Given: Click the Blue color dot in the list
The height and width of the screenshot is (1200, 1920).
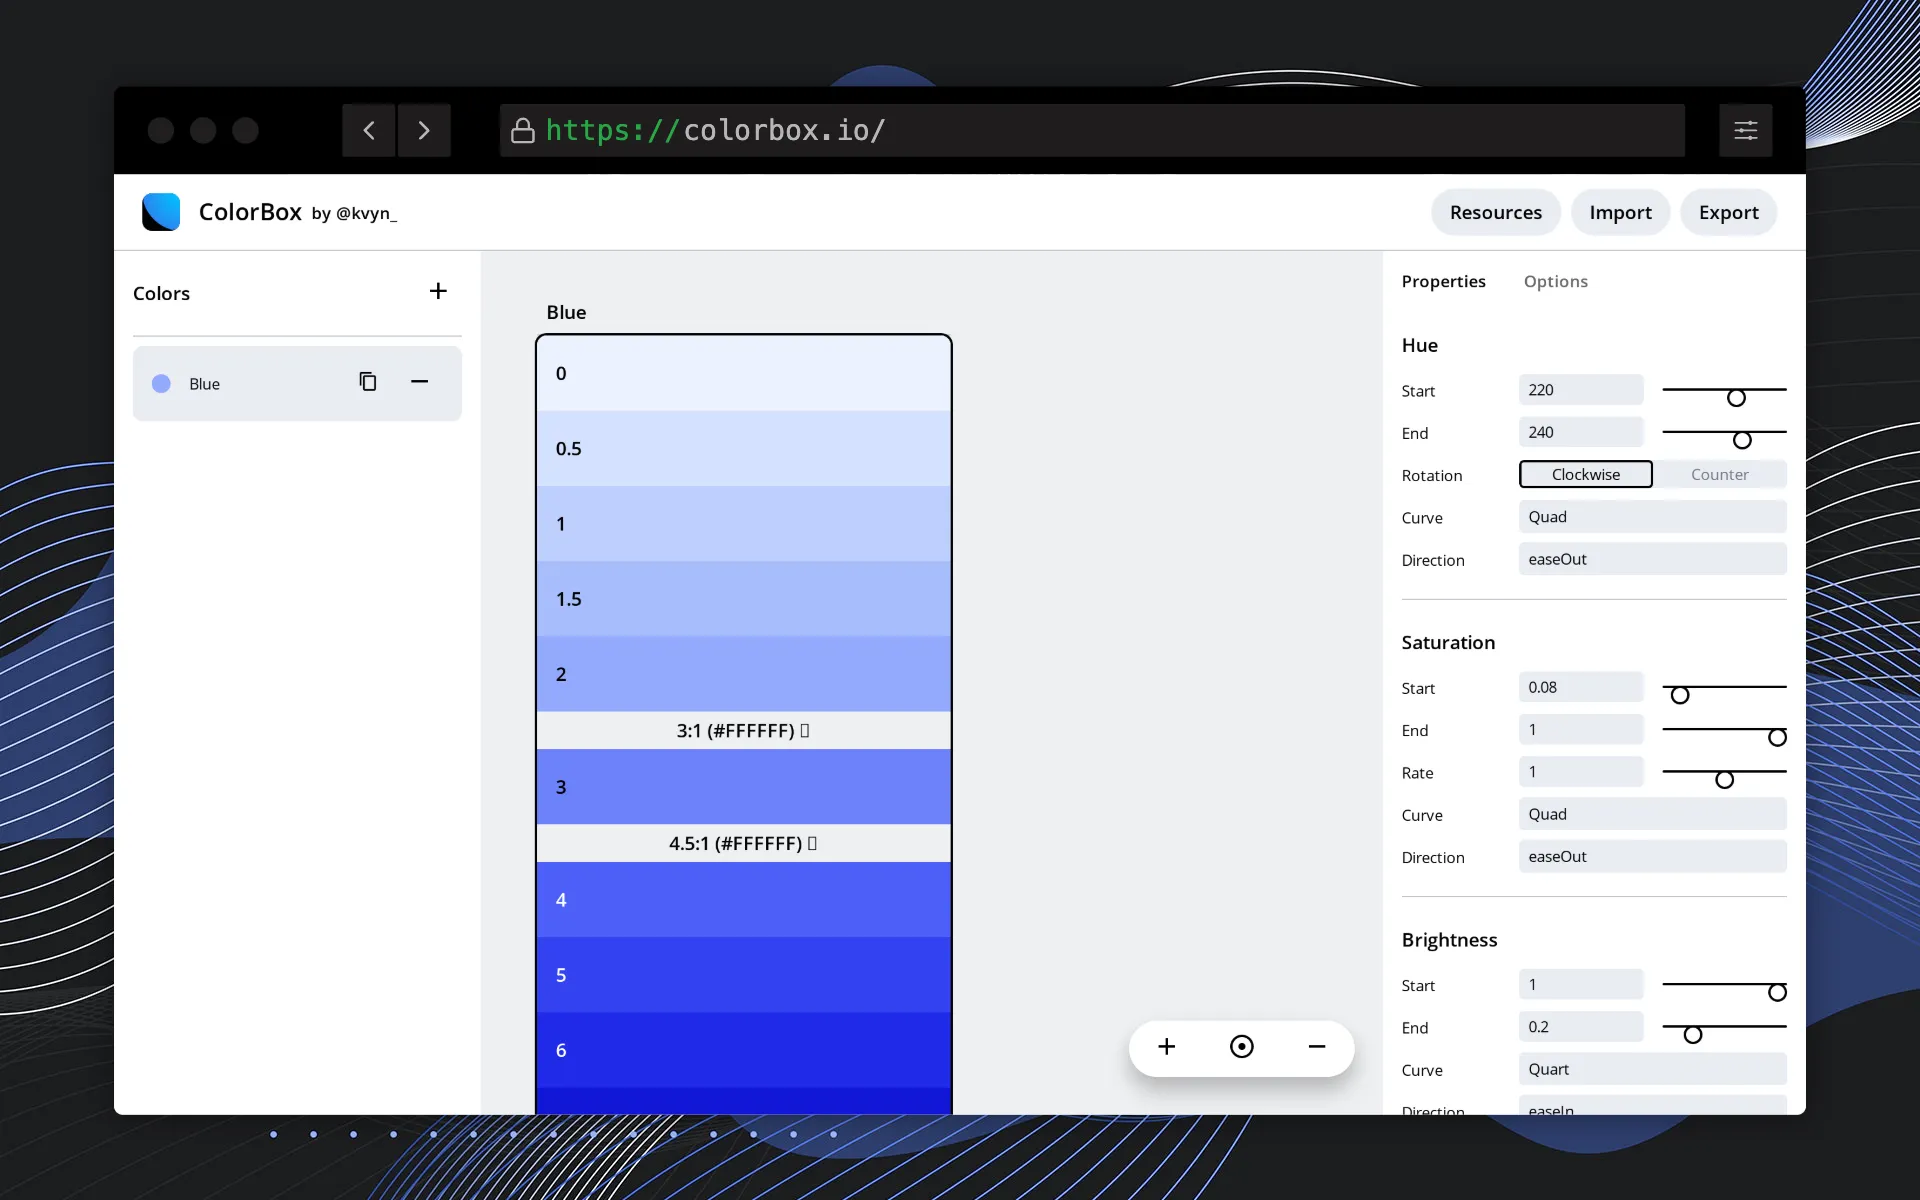Looking at the screenshot, I should [161, 384].
